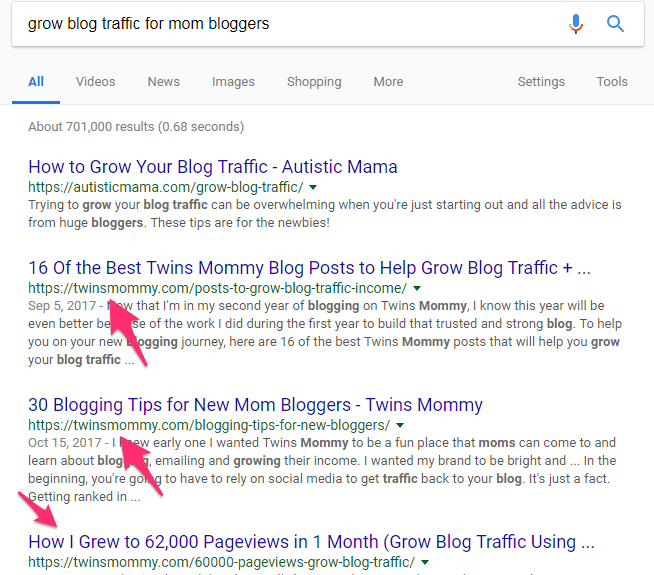This screenshot has width=654, height=575.
Task: Select the All results tab
Action: [x=36, y=82]
